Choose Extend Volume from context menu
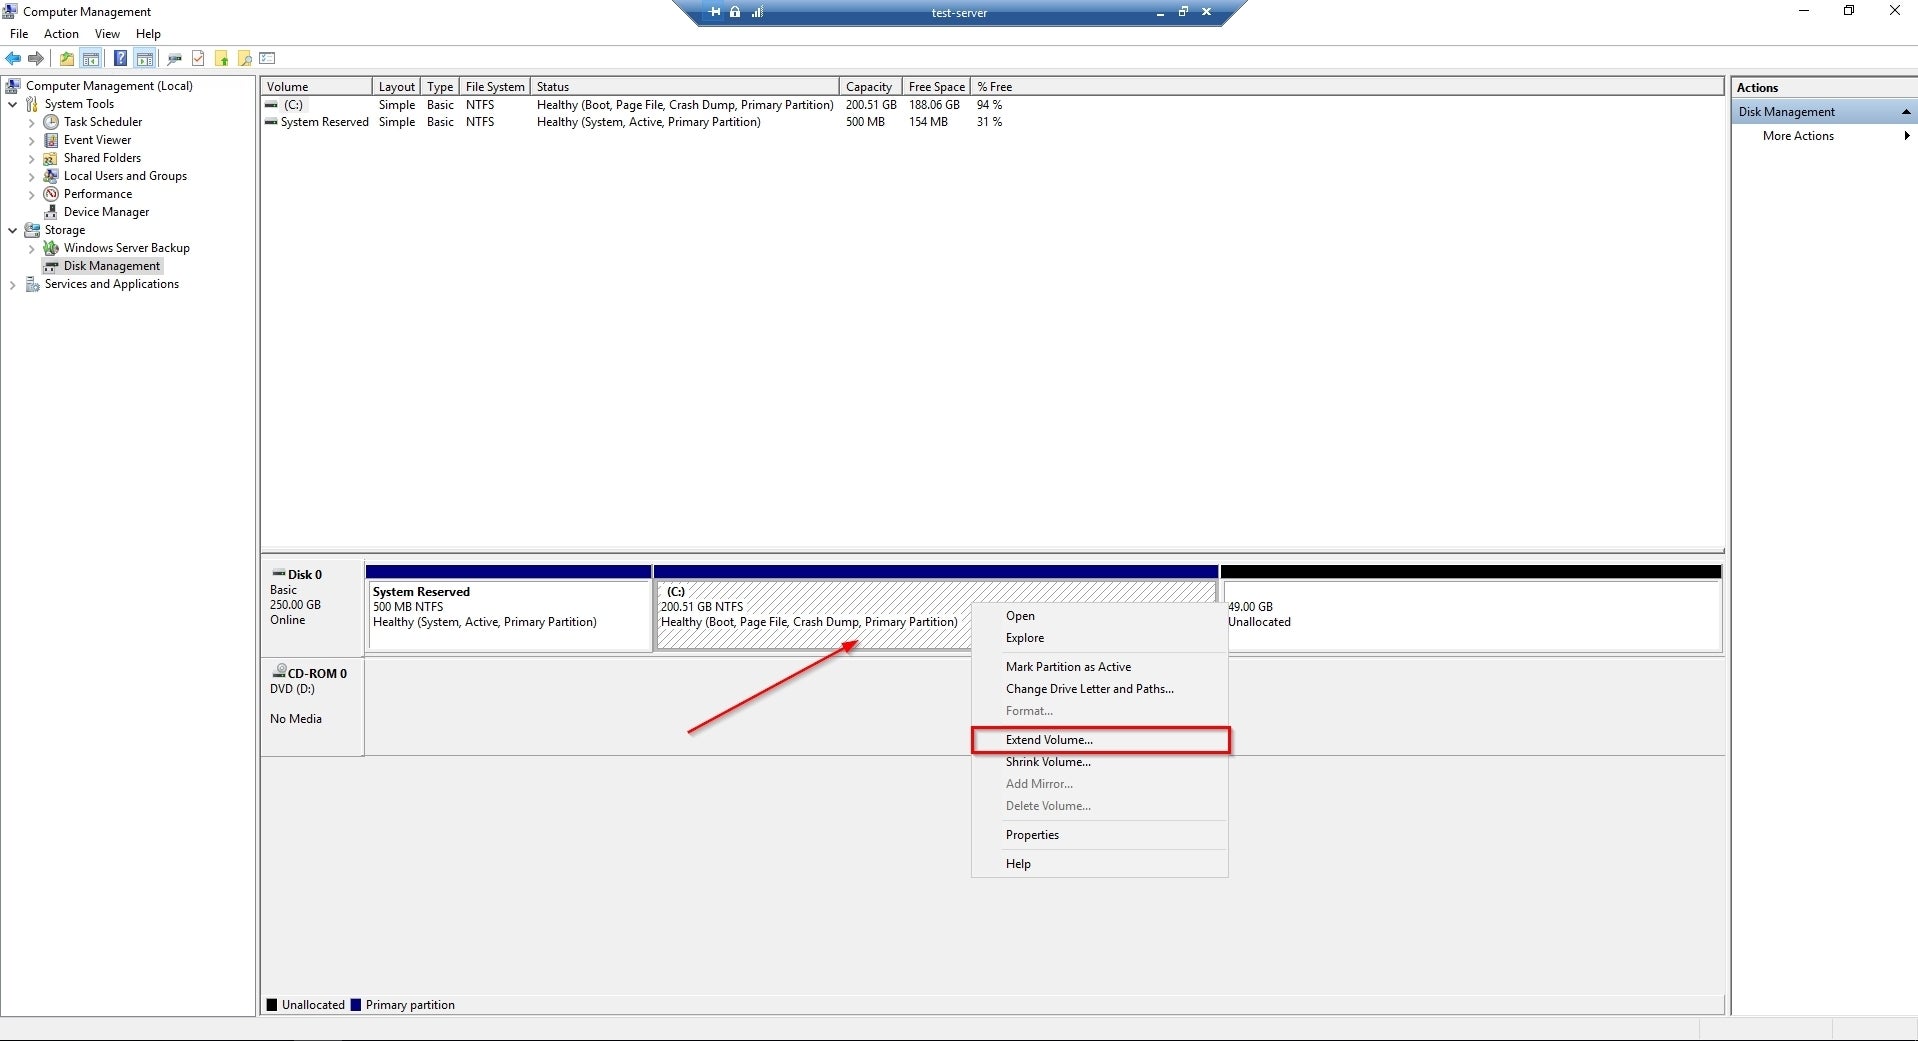Image resolution: width=1918 pixels, height=1041 pixels. click(x=1049, y=740)
